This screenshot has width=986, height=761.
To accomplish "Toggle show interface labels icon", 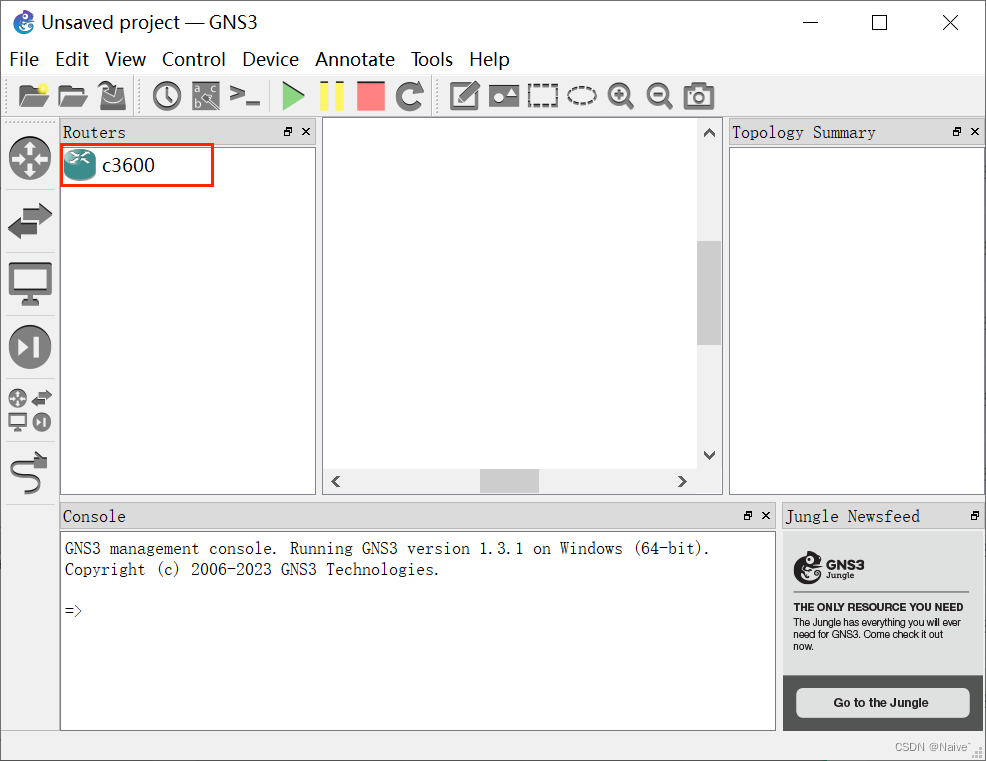I will (206, 96).
